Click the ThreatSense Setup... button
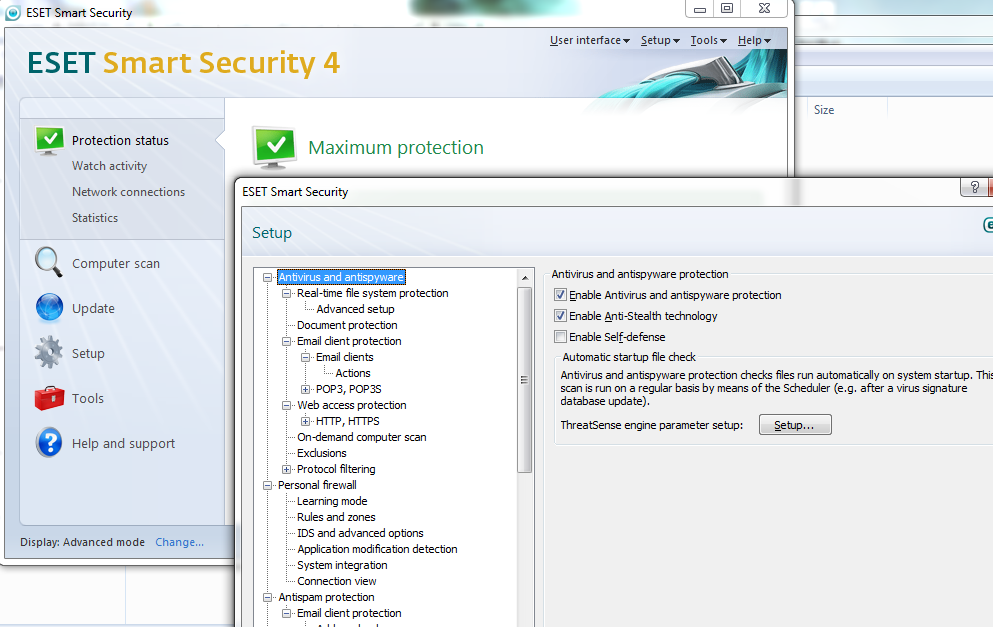This screenshot has height=627, width=993. [795, 425]
